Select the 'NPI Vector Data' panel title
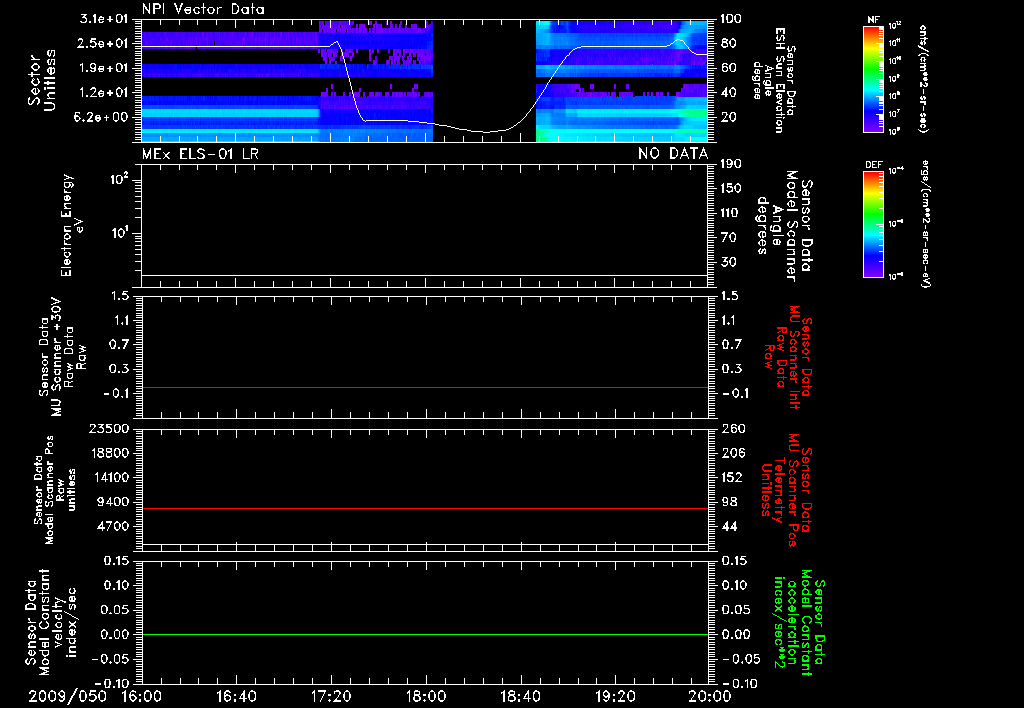The width and height of the screenshot is (1024, 708). pyautogui.click(x=203, y=9)
